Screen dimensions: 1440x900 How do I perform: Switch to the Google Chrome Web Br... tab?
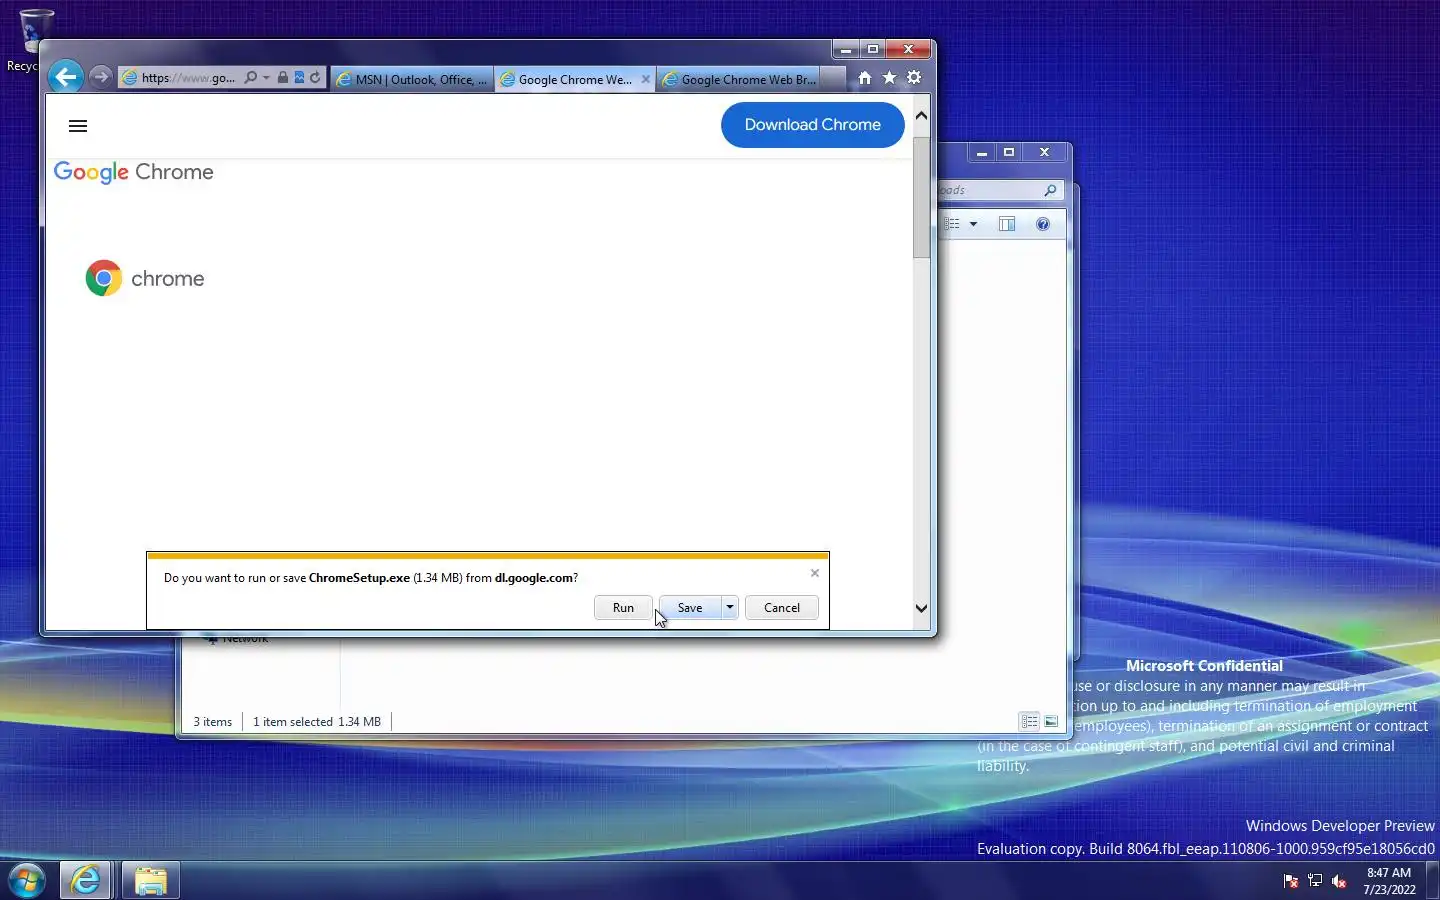point(739,79)
